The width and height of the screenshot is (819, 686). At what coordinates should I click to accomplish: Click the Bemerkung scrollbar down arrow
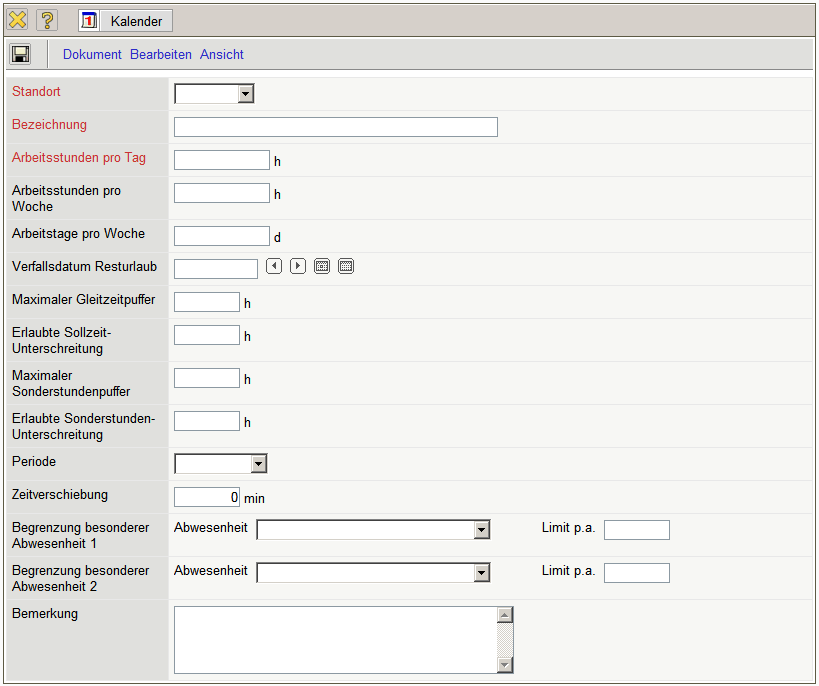click(505, 665)
